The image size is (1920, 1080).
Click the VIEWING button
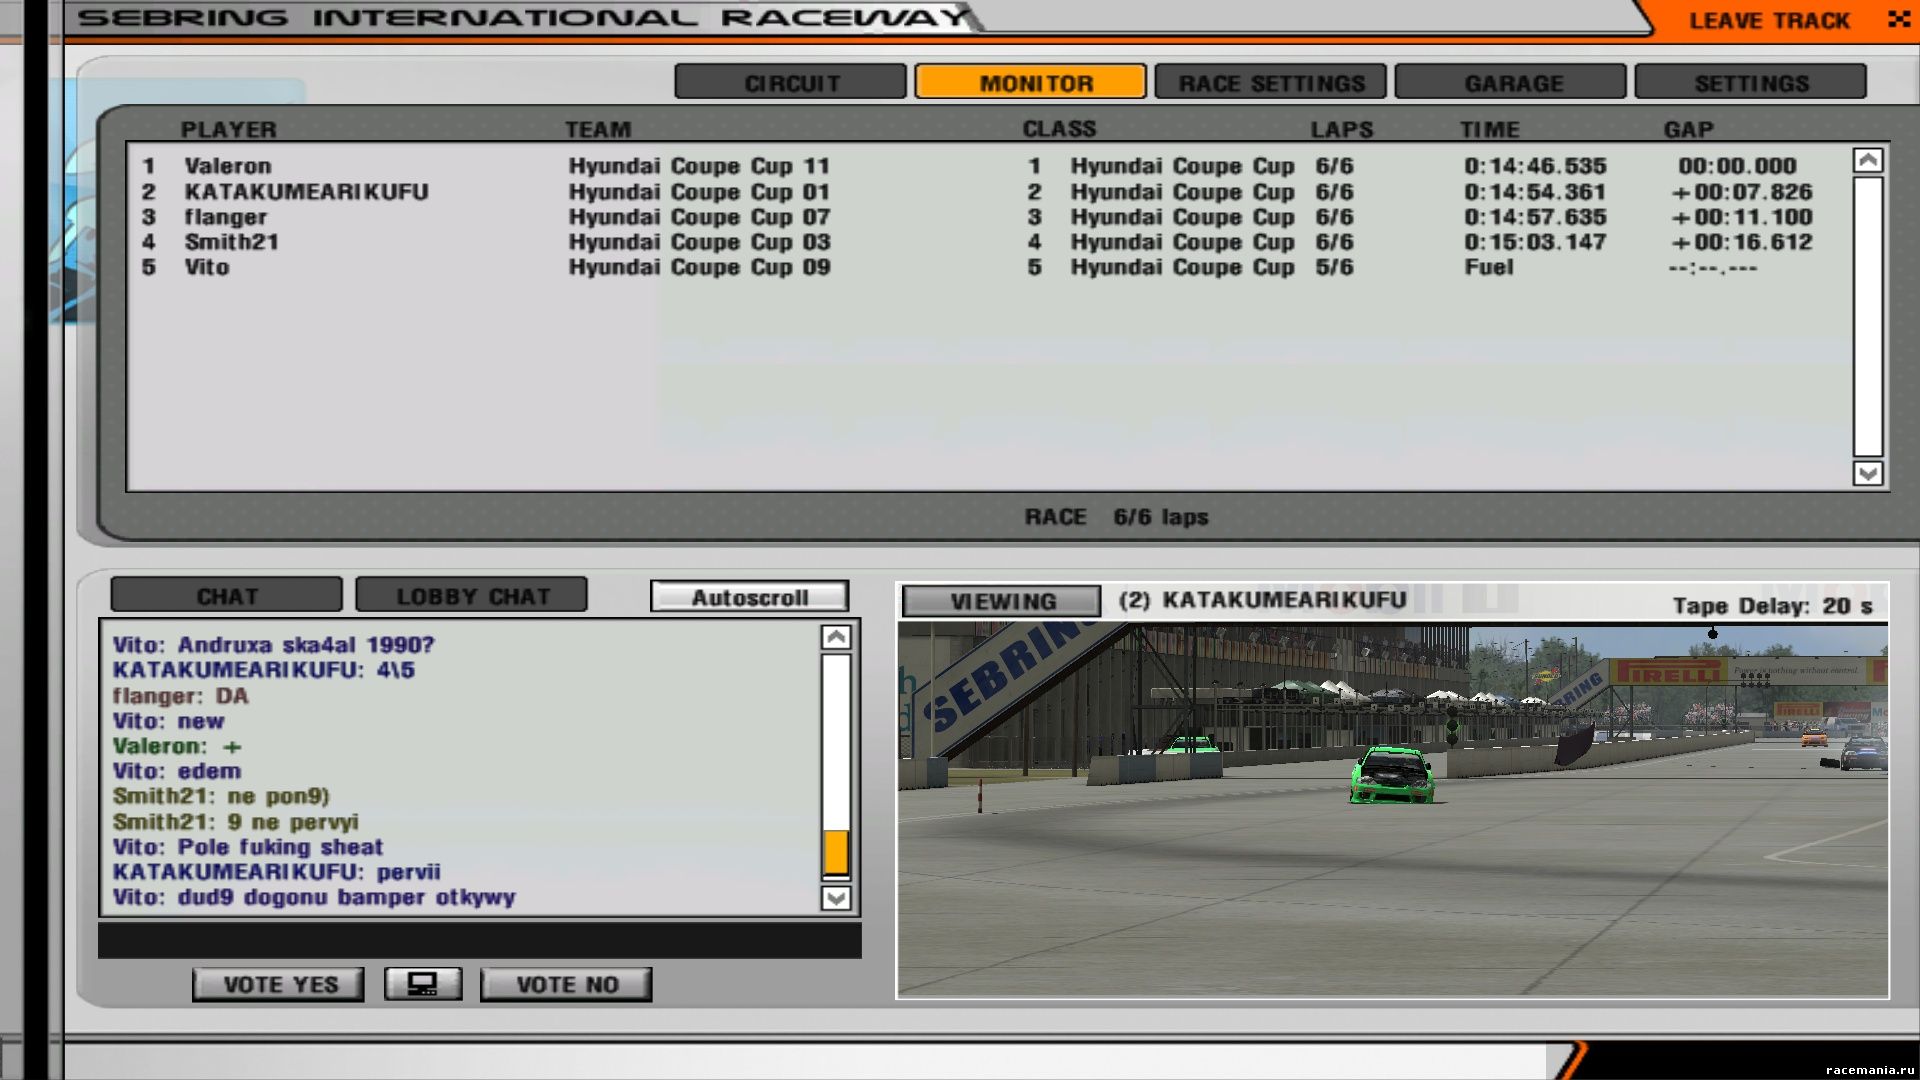(1002, 601)
